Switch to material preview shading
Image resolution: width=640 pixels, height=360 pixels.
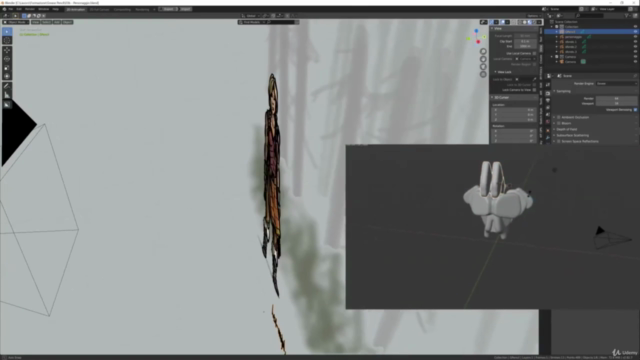pyautogui.click(x=529, y=22)
